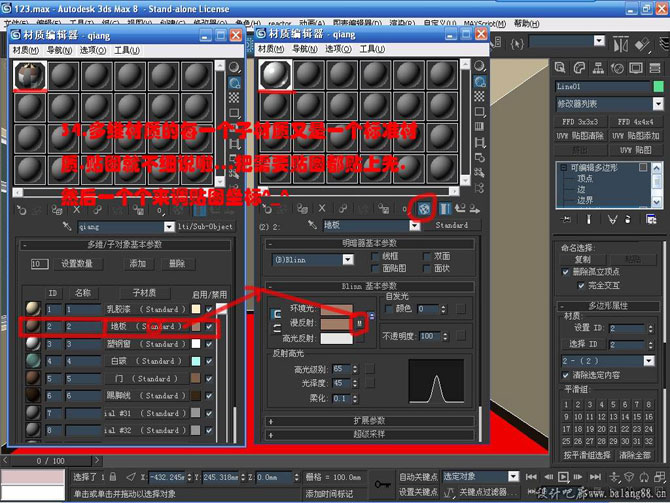
Task: Click the 高光反射 specular color swatch
Action: [337, 338]
